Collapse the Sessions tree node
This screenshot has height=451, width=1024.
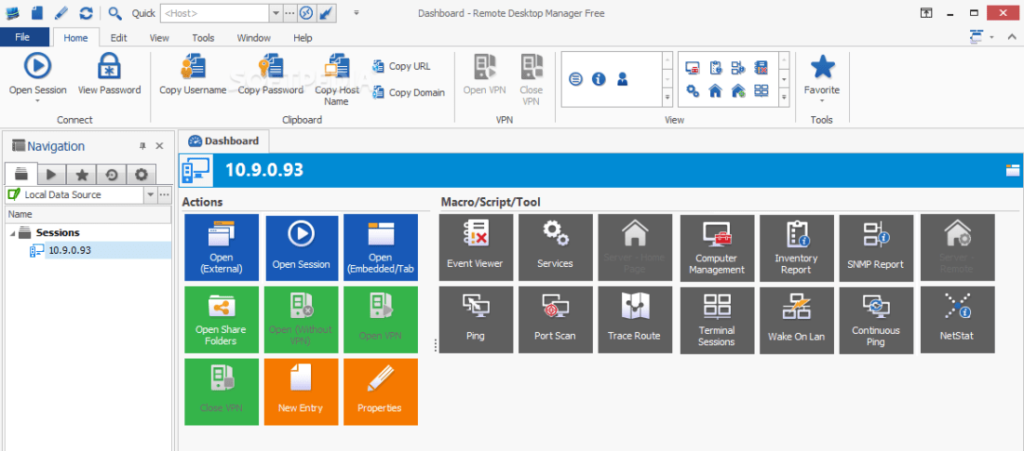point(14,233)
